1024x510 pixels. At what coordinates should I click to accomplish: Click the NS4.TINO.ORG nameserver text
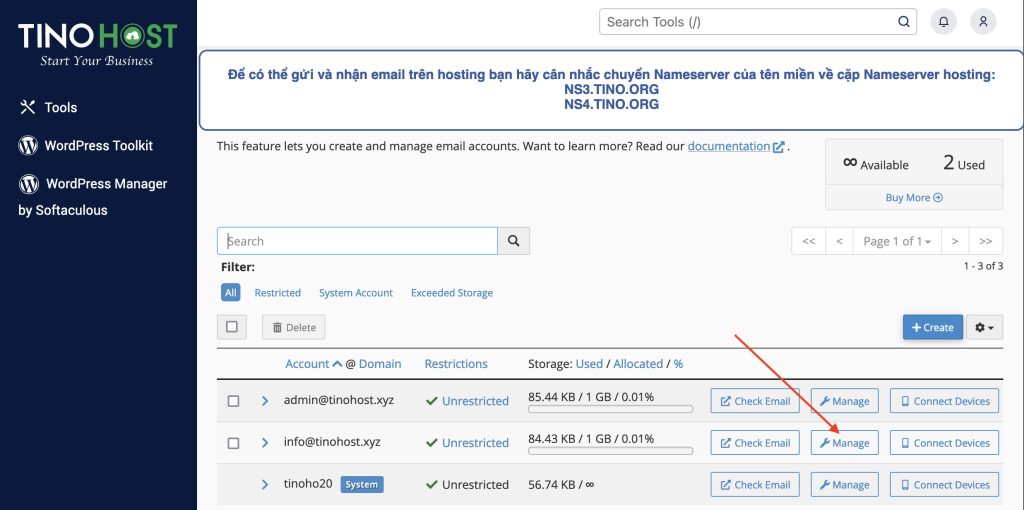point(611,104)
